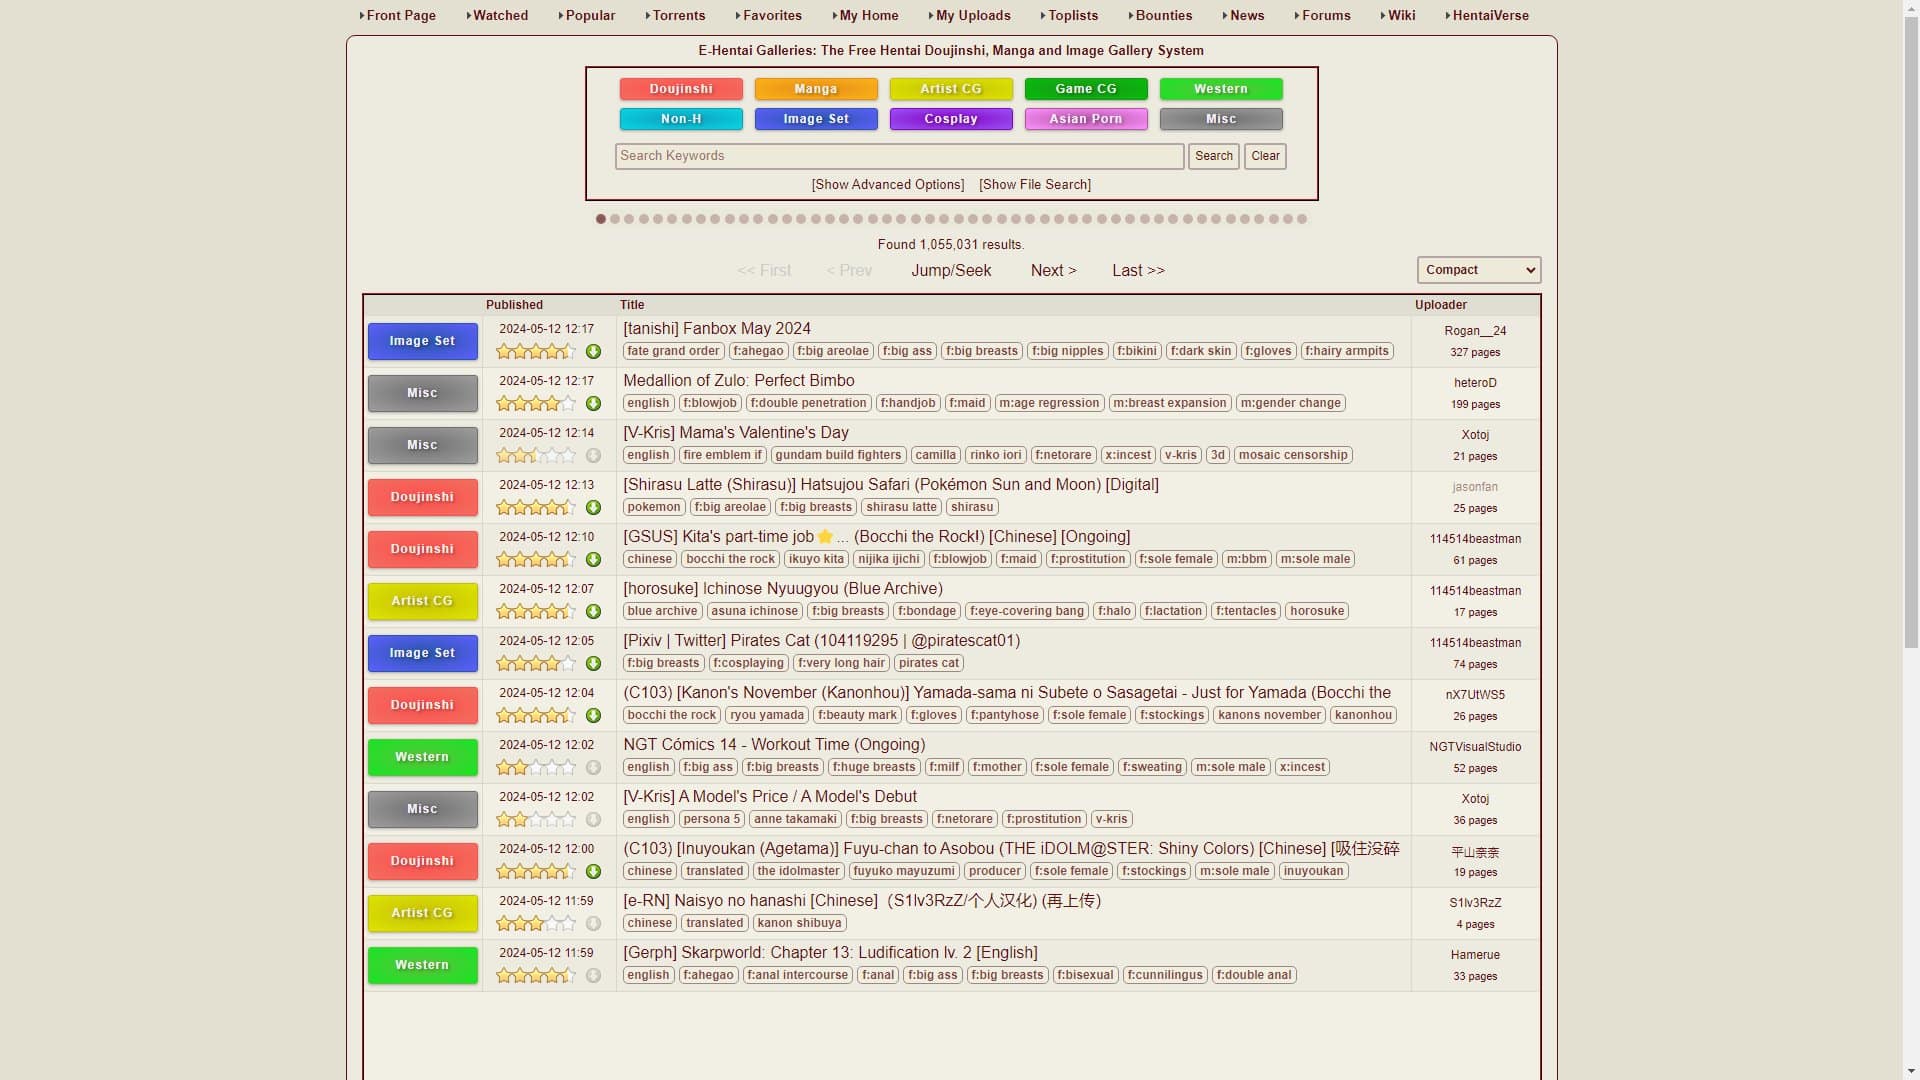The width and height of the screenshot is (1920, 1080).
Task: Click torrent icon on Yamada-sama ni Subete row
Action: 593,716
